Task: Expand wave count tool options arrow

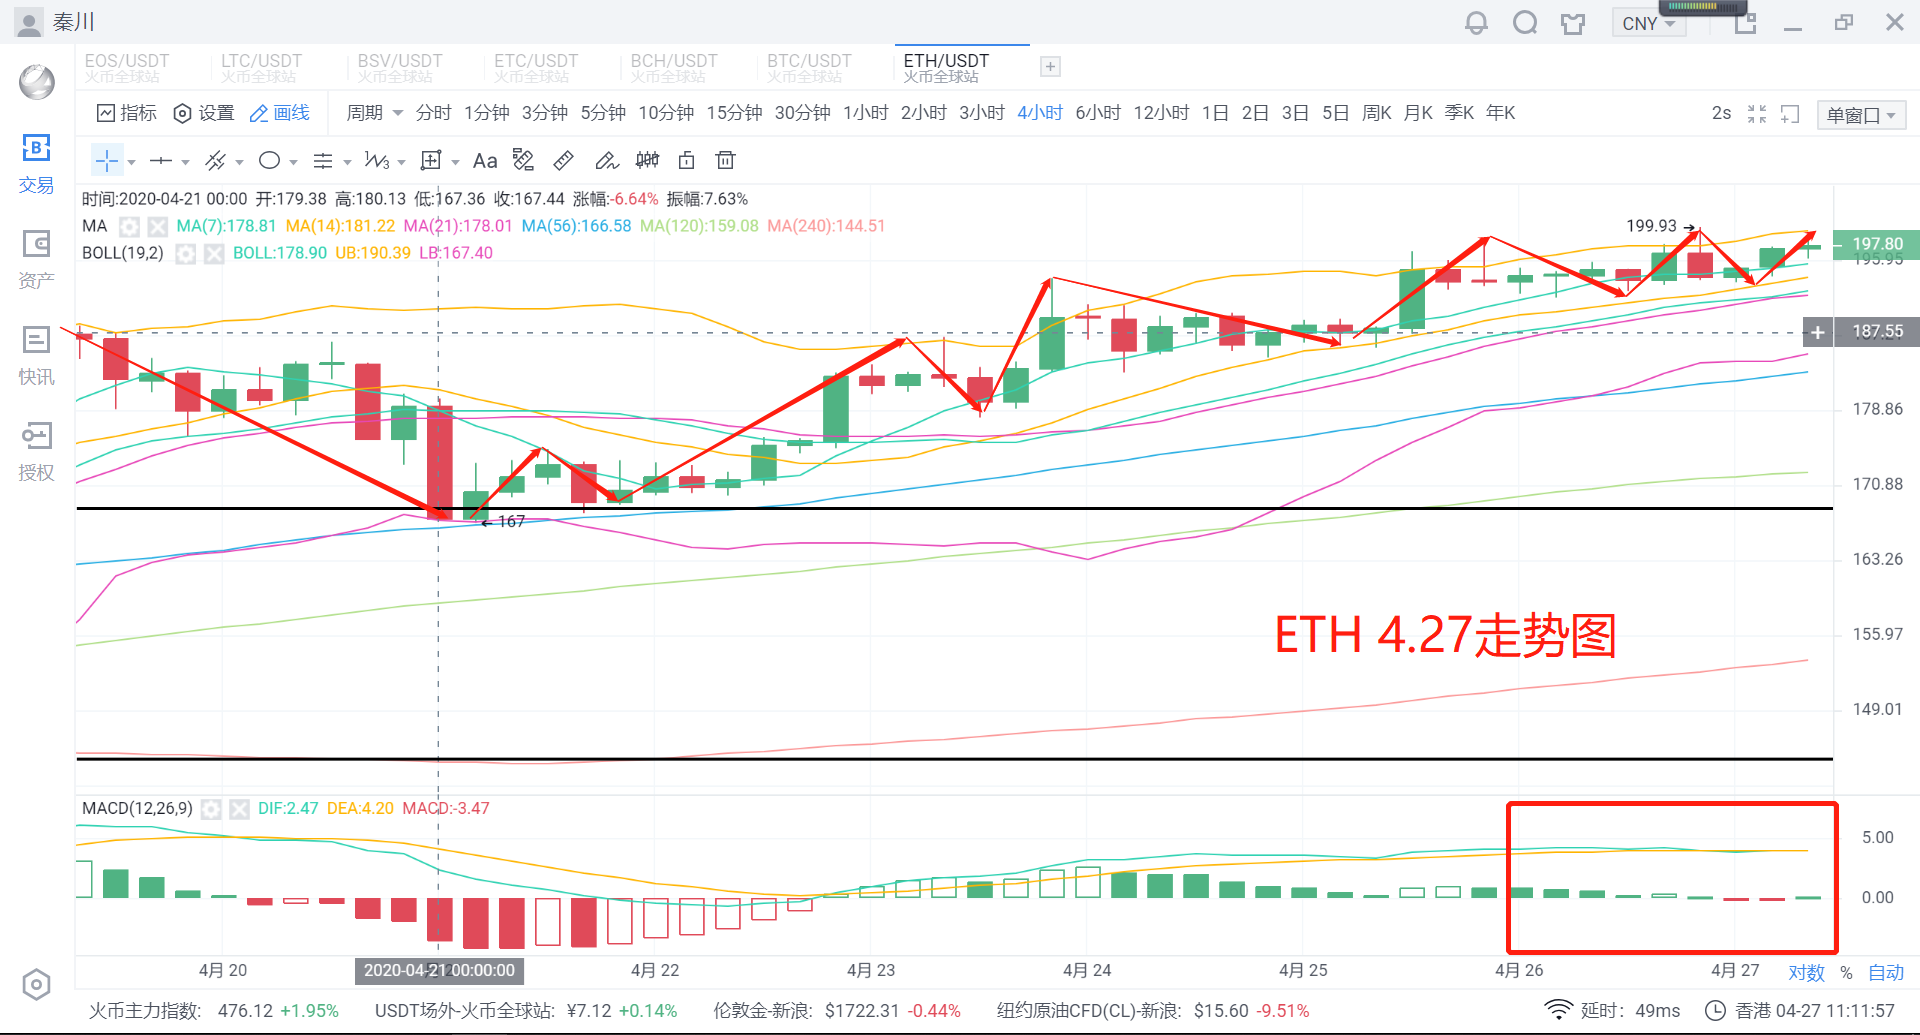Action: pyautogui.click(x=401, y=162)
